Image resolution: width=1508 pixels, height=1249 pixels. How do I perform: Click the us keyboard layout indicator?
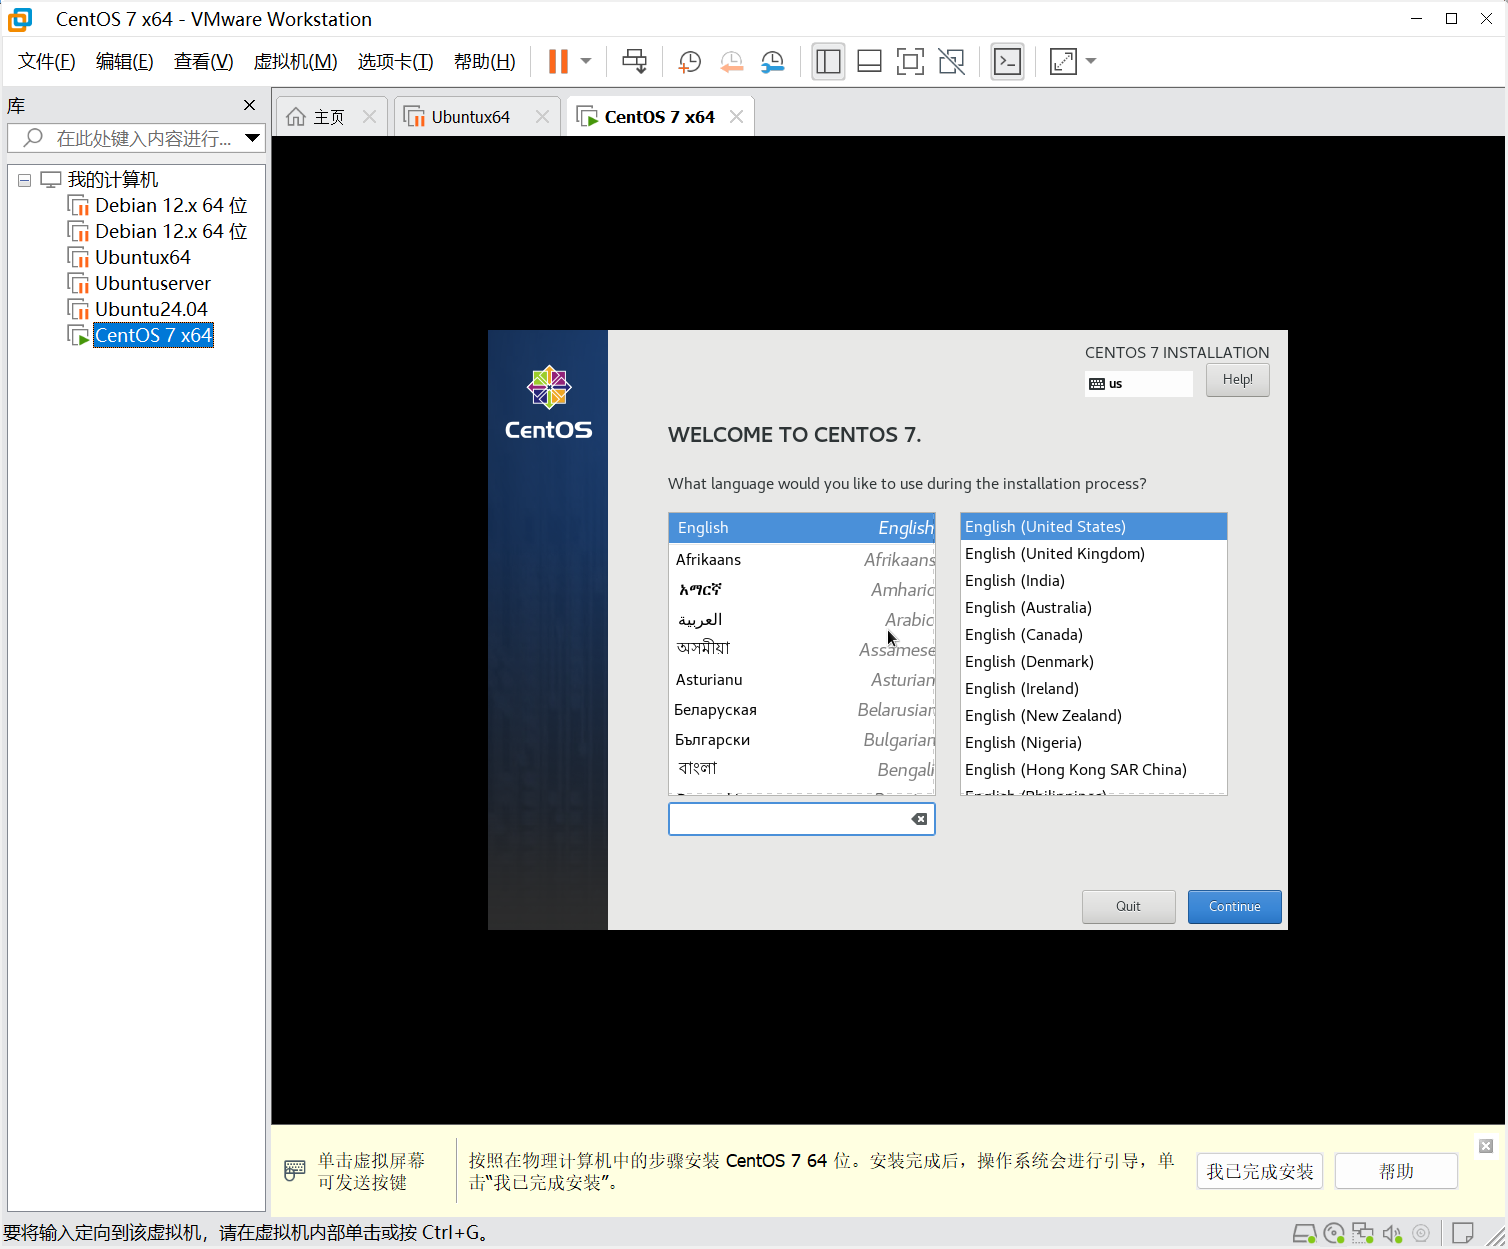(x=1138, y=384)
